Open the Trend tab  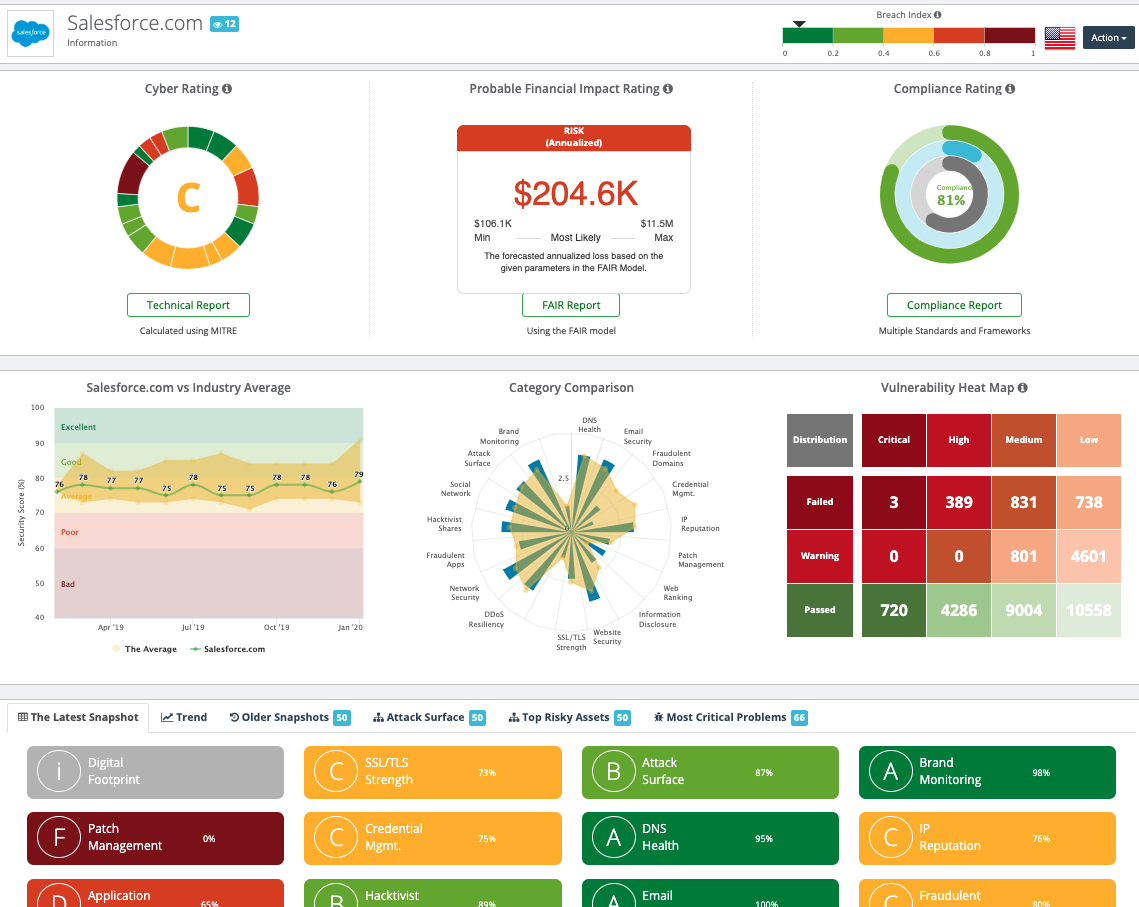pos(184,717)
